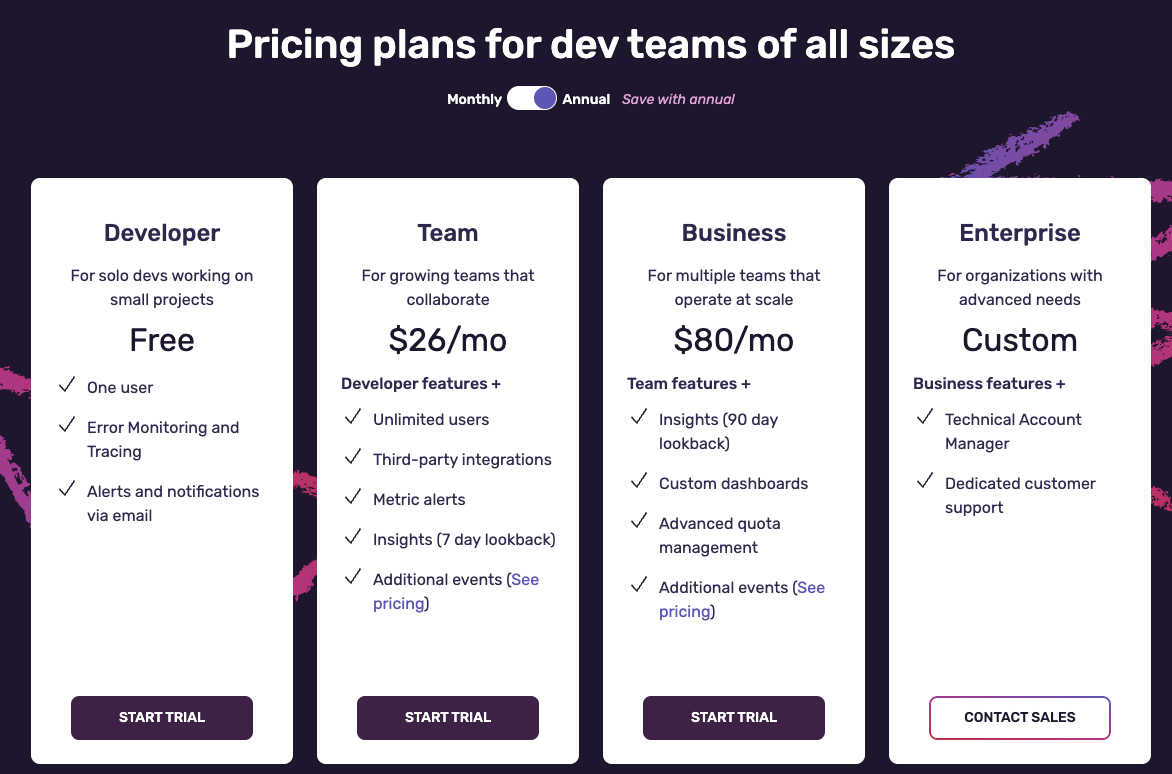The height and width of the screenshot is (774, 1172).
Task: Click the checkmark beside Dedicated customer support
Action: (925, 481)
